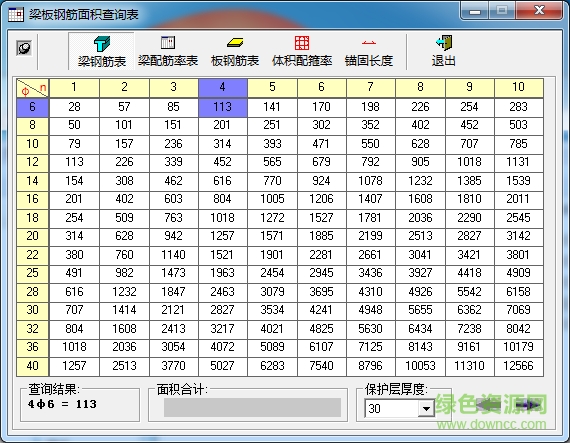Select diameter row header 20

click(x=32, y=237)
